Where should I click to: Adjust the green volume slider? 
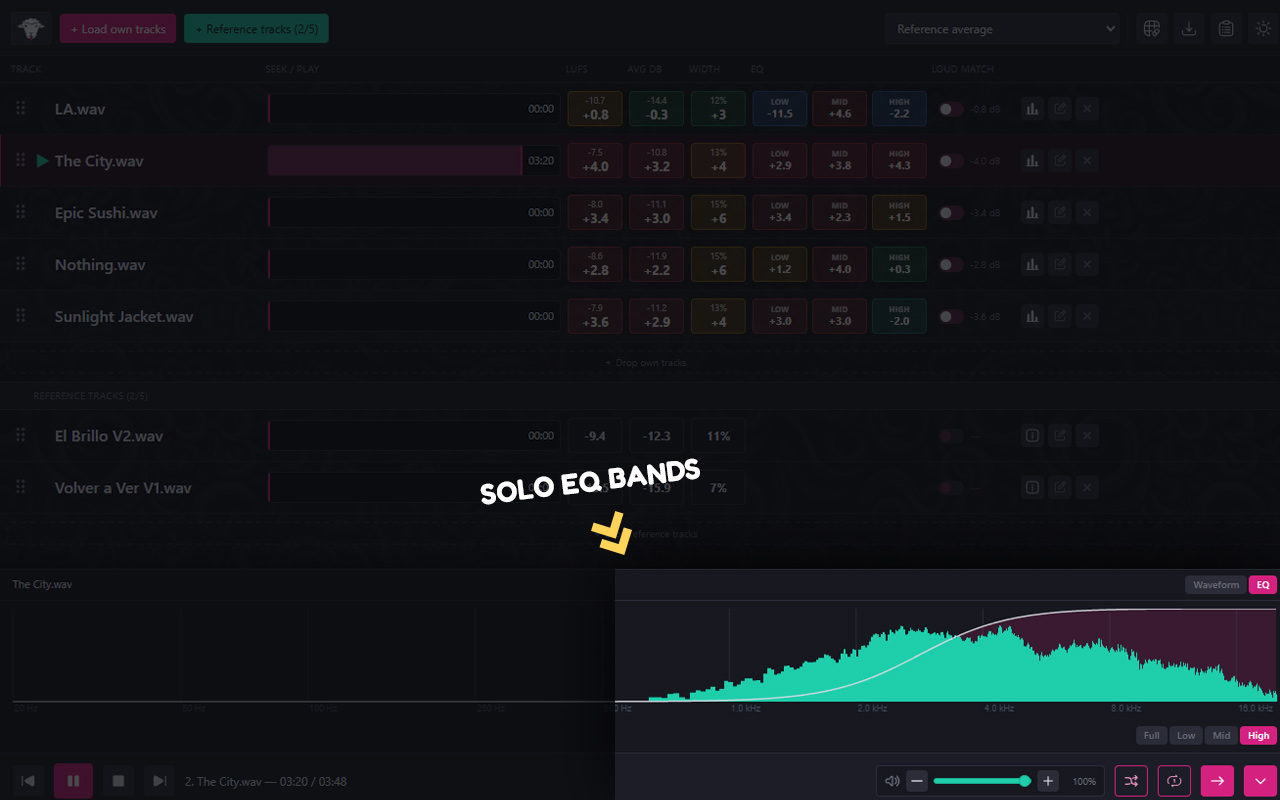click(x=982, y=781)
